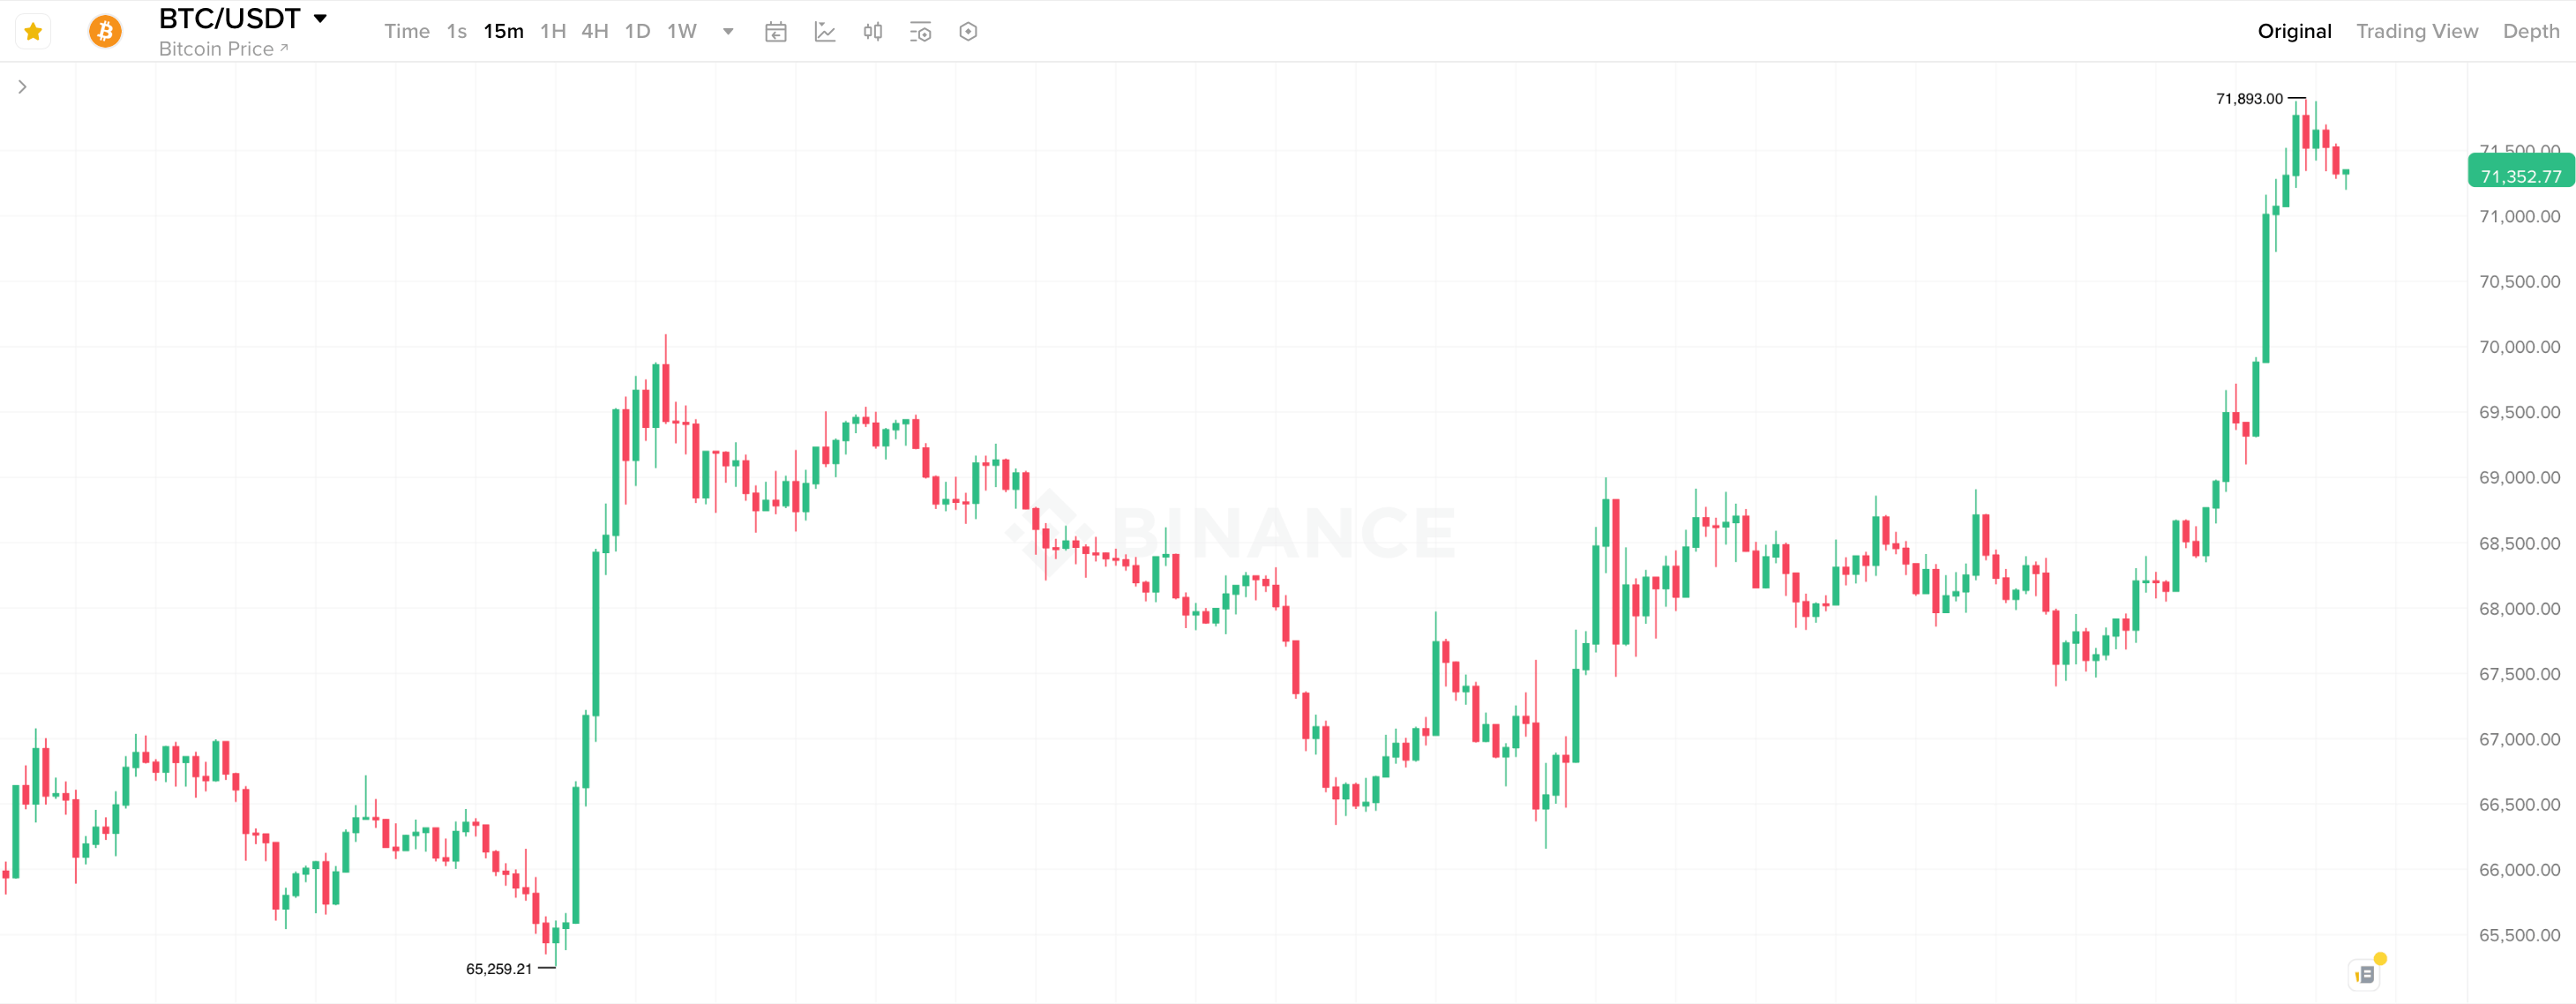Open the chart display settings icon
Image resolution: width=2576 pixels, height=1004 pixels.
coord(920,32)
